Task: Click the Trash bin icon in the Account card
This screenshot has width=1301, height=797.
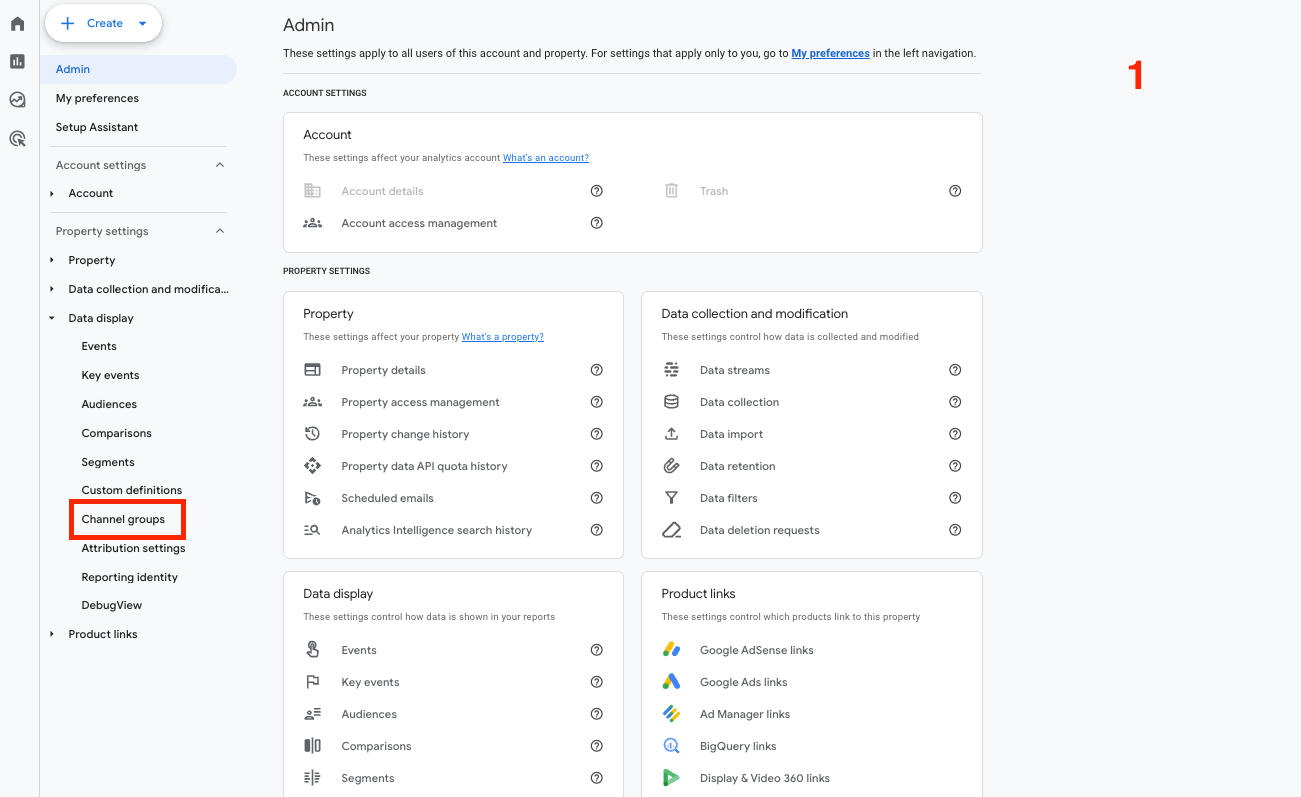Action: point(672,190)
